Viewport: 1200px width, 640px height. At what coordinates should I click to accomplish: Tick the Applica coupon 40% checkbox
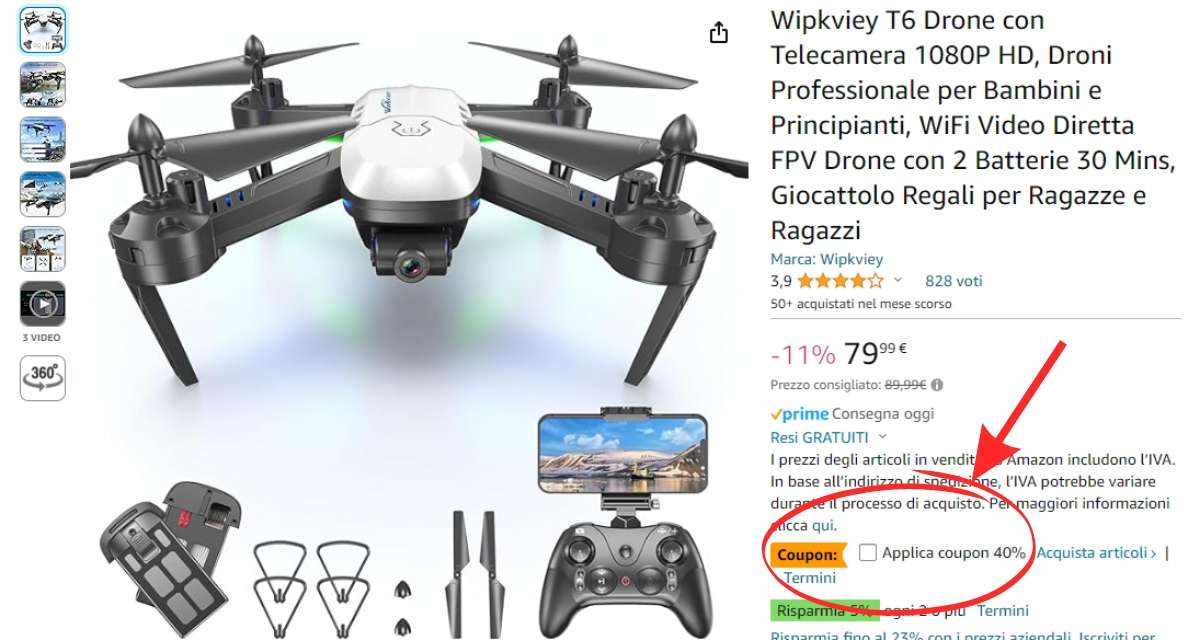pos(867,552)
